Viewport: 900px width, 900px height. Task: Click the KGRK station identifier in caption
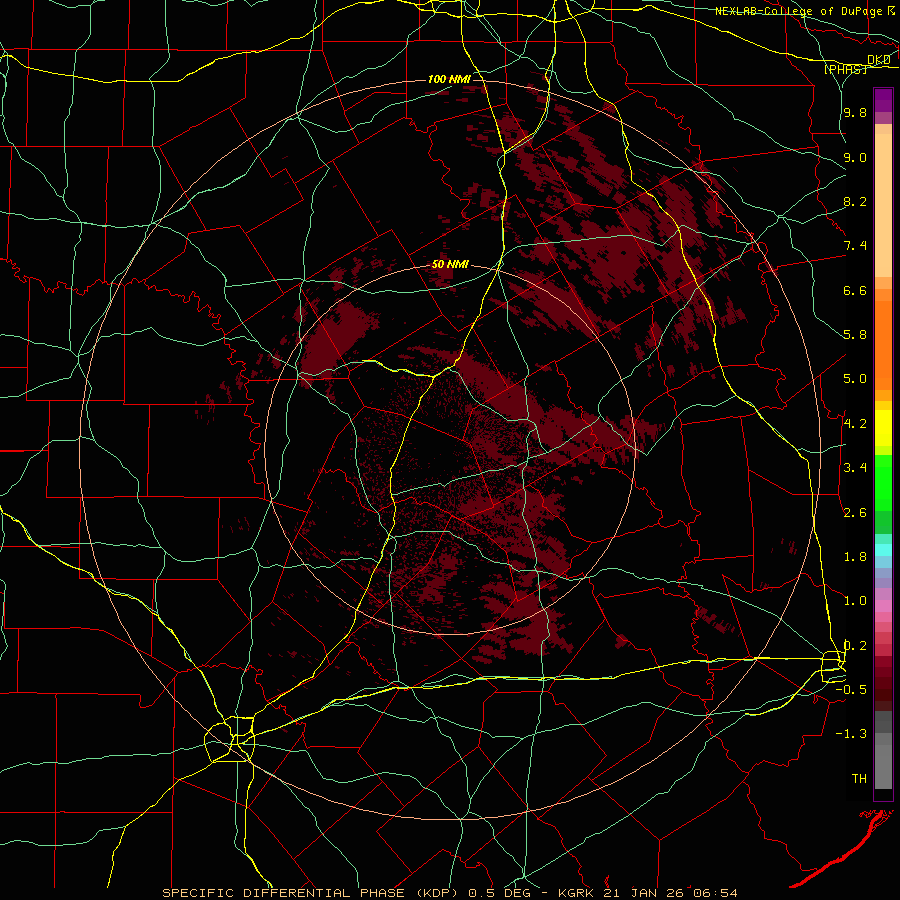[x=577, y=893]
